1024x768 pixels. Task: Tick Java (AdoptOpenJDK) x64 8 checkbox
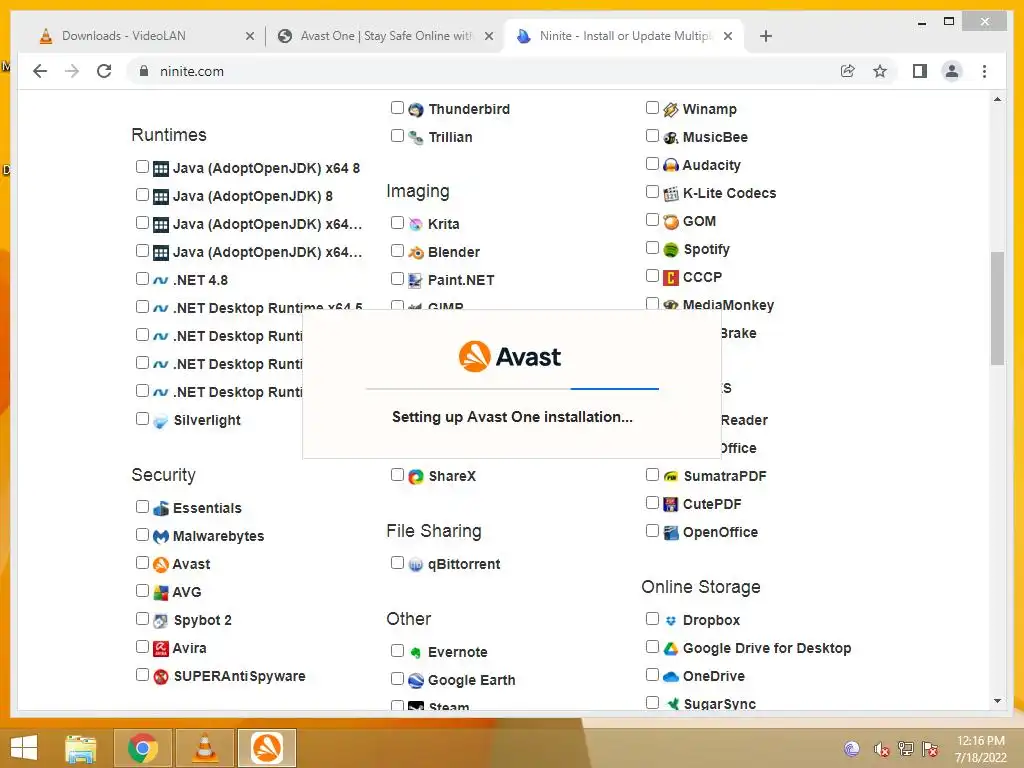click(x=142, y=167)
